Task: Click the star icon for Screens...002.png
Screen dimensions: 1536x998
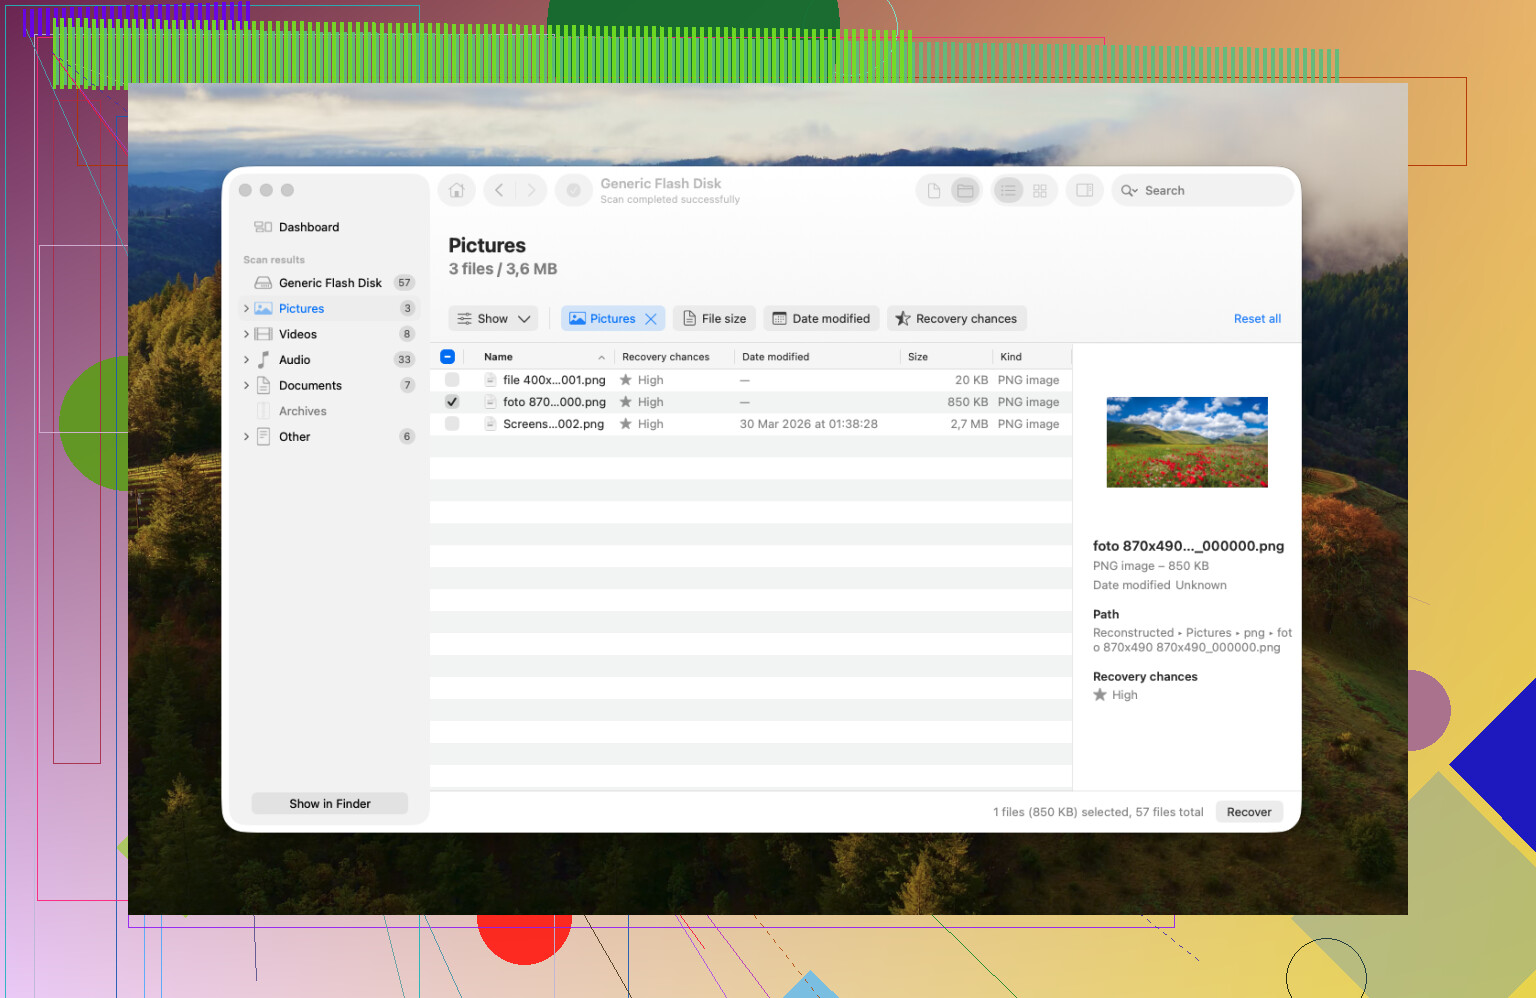Action: pyautogui.click(x=626, y=424)
